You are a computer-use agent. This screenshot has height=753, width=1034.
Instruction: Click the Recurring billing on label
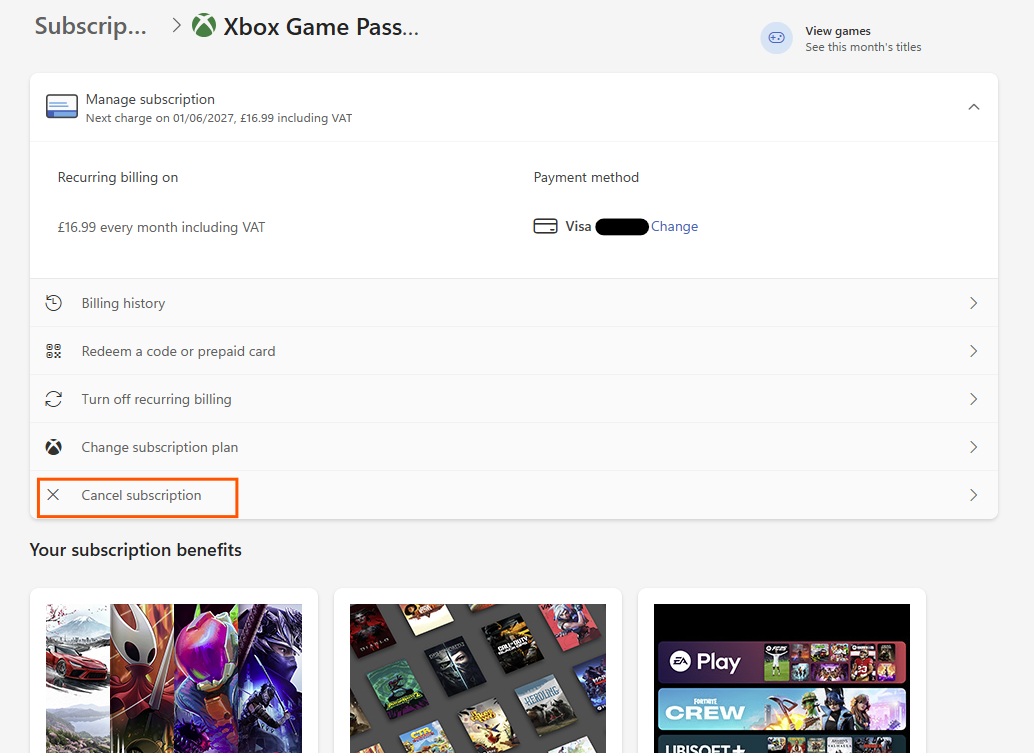[x=118, y=177]
